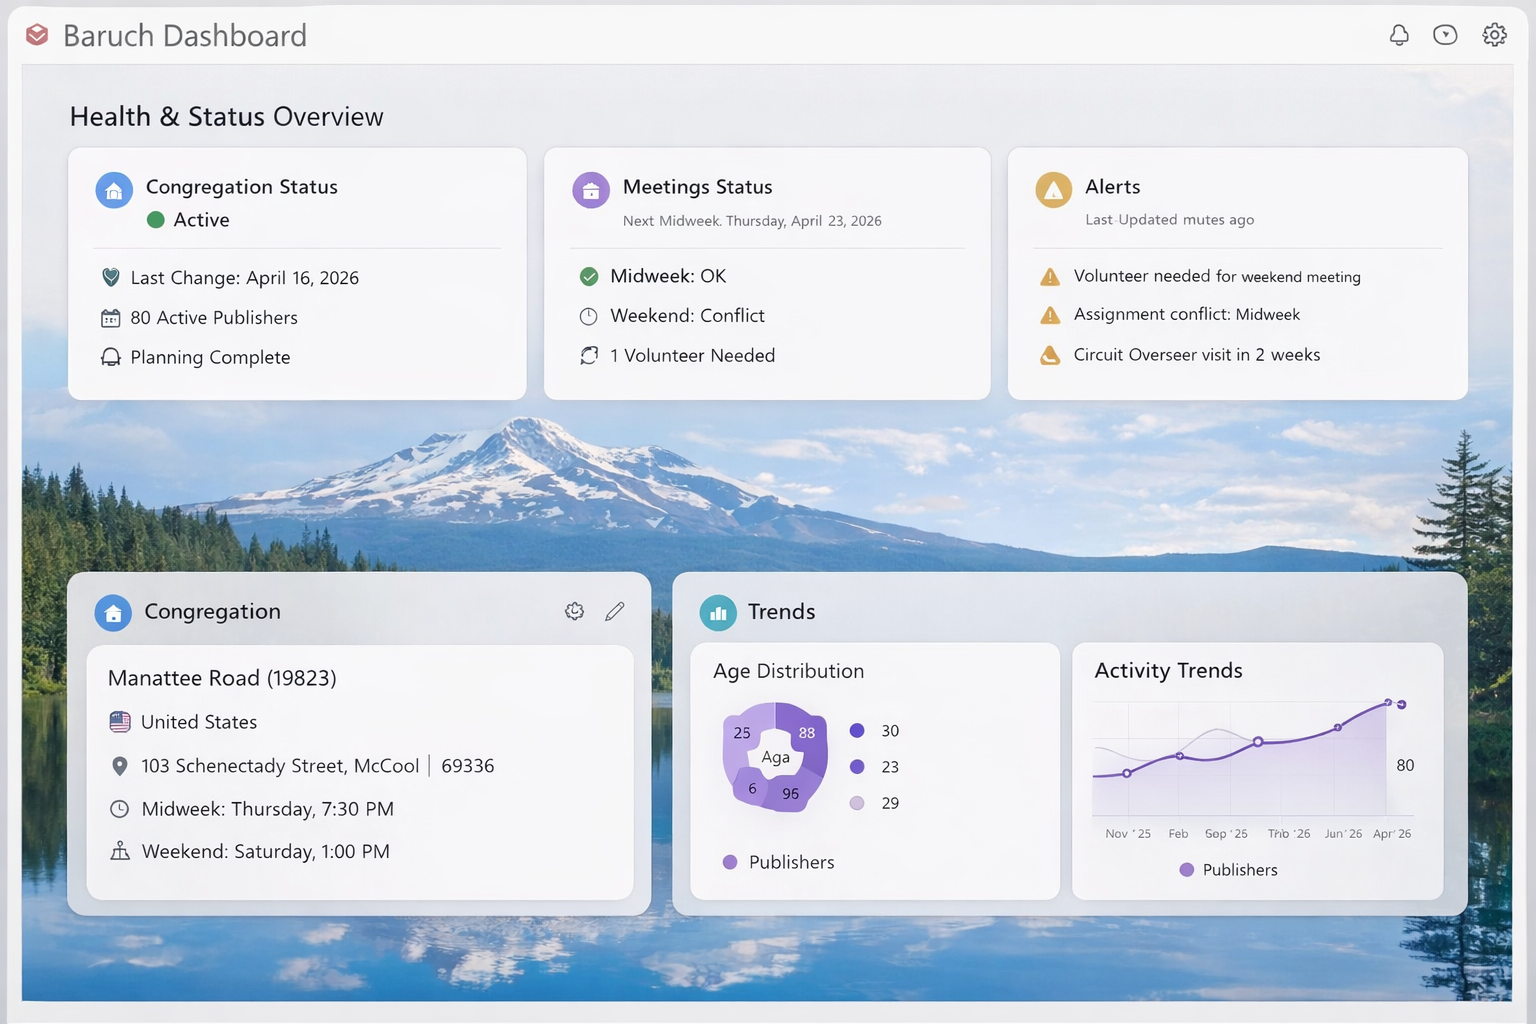This screenshot has height=1024, width=1536.
Task: Click the Circuit Overseer visit alert
Action: coord(1196,355)
